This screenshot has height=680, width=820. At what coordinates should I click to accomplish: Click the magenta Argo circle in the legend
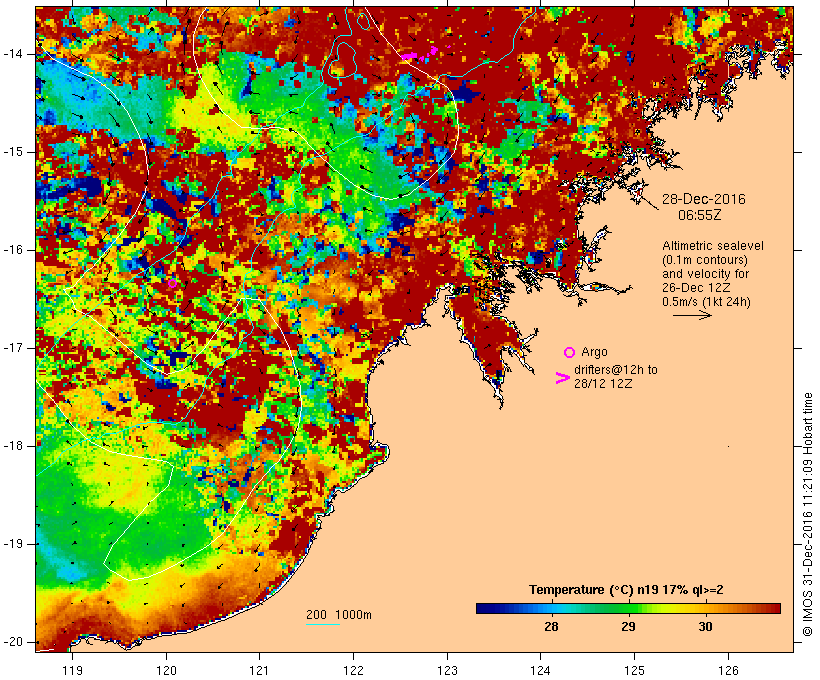pos(569,353)
